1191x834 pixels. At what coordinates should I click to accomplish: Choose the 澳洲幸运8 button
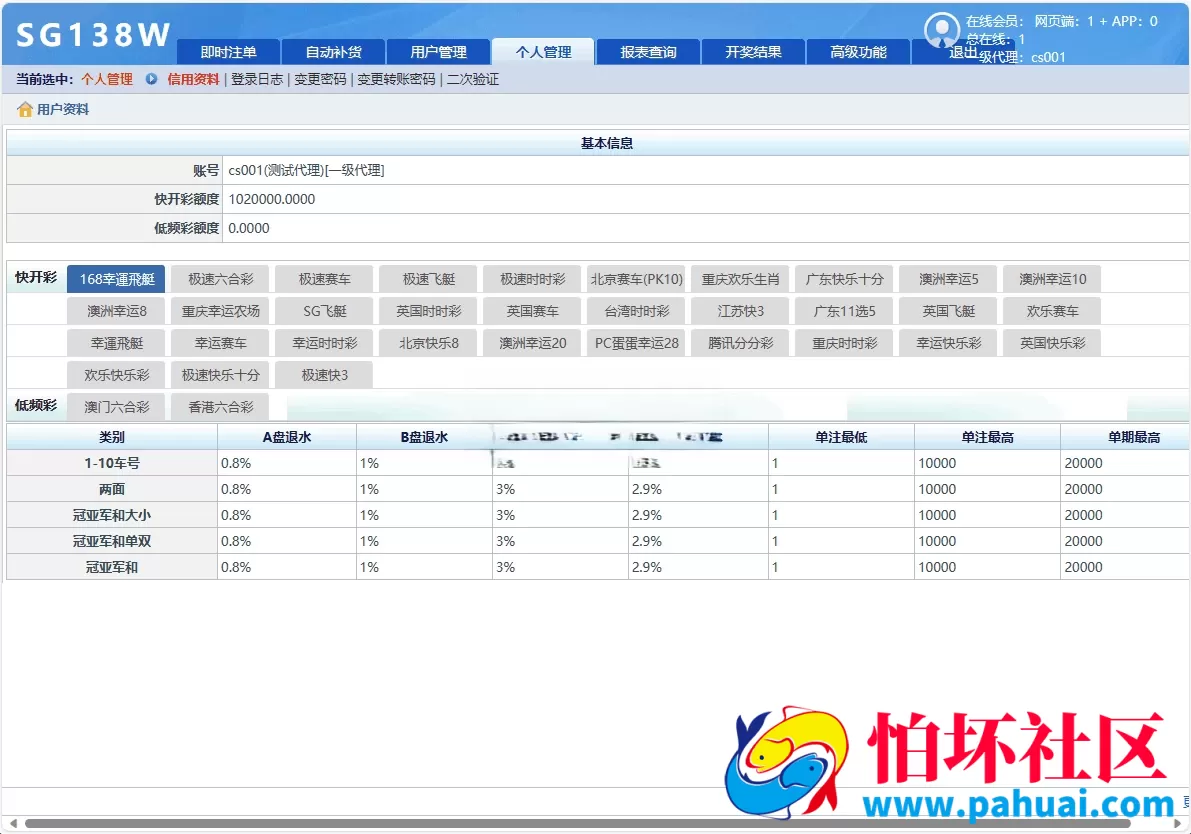tap(116, 311)
